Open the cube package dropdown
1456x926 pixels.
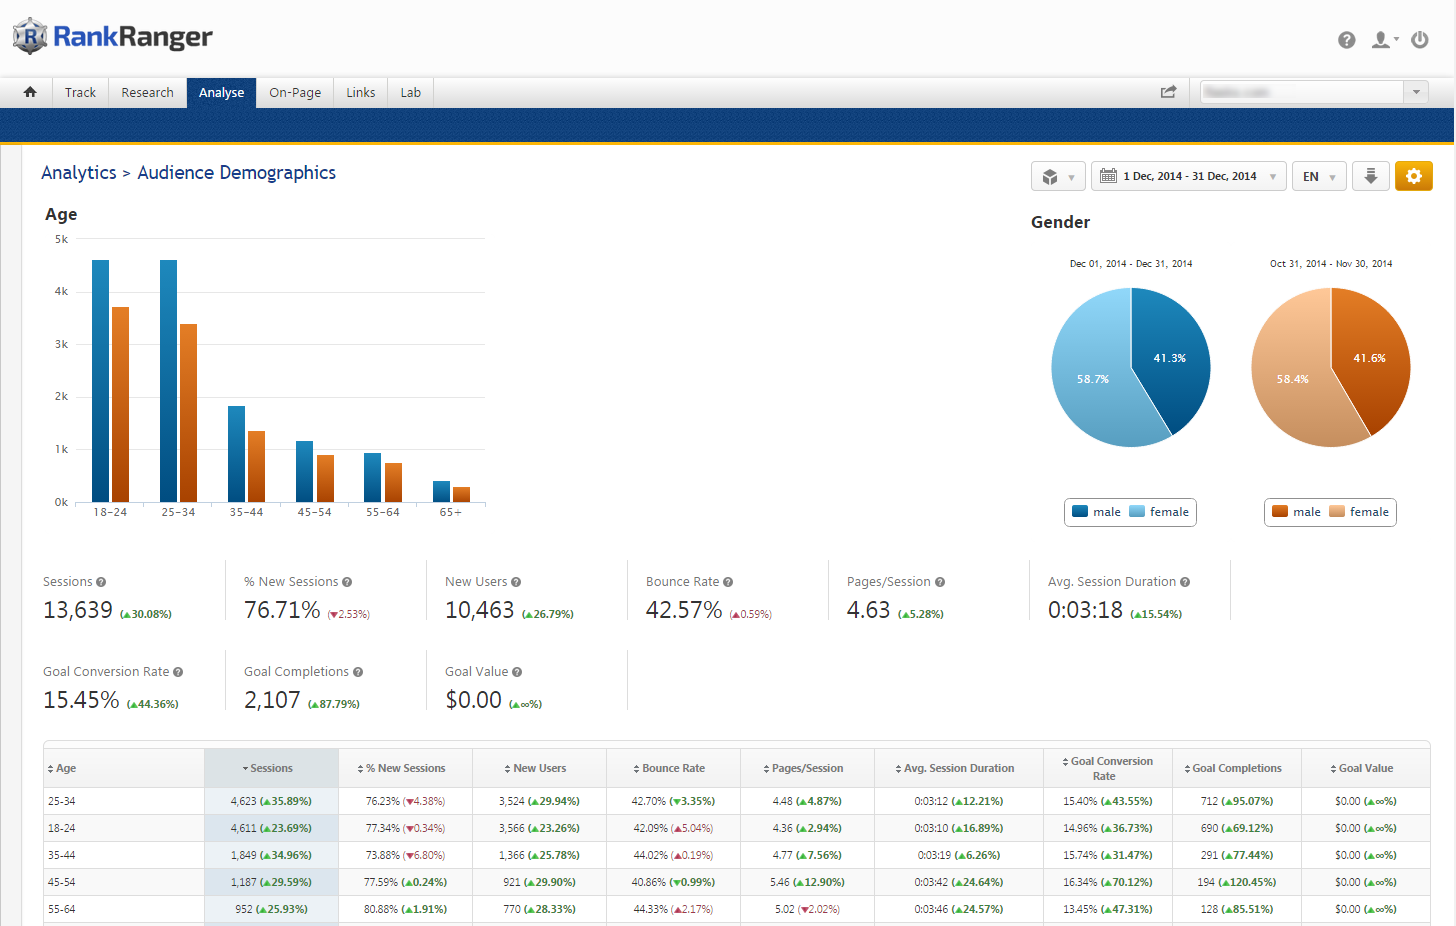[1057, 176]
